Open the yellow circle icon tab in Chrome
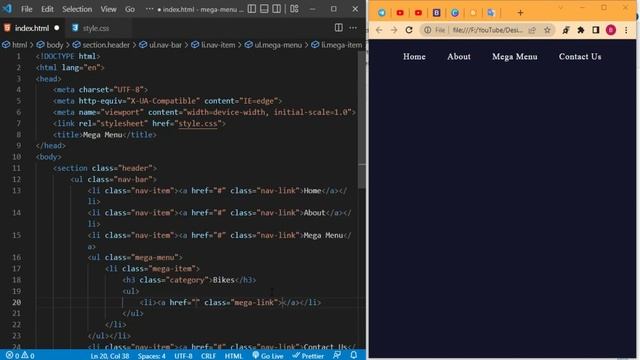640x360 pixels. click(x=473, y=13)
